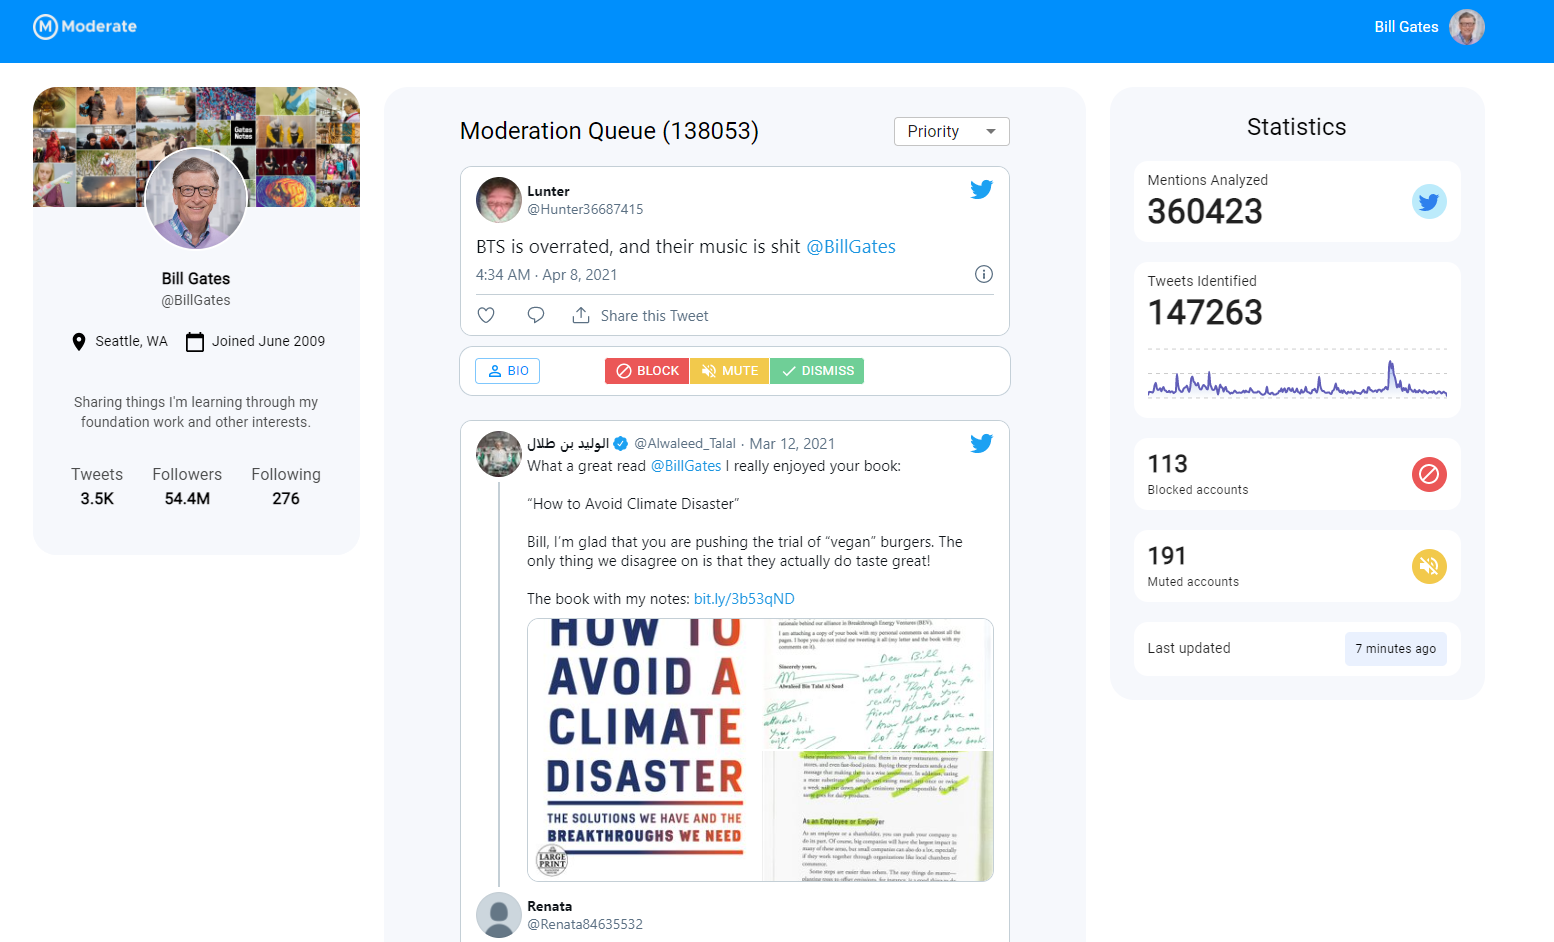
Task: Click the 113 blocked accounts number
Action: tap(1167, 464)
